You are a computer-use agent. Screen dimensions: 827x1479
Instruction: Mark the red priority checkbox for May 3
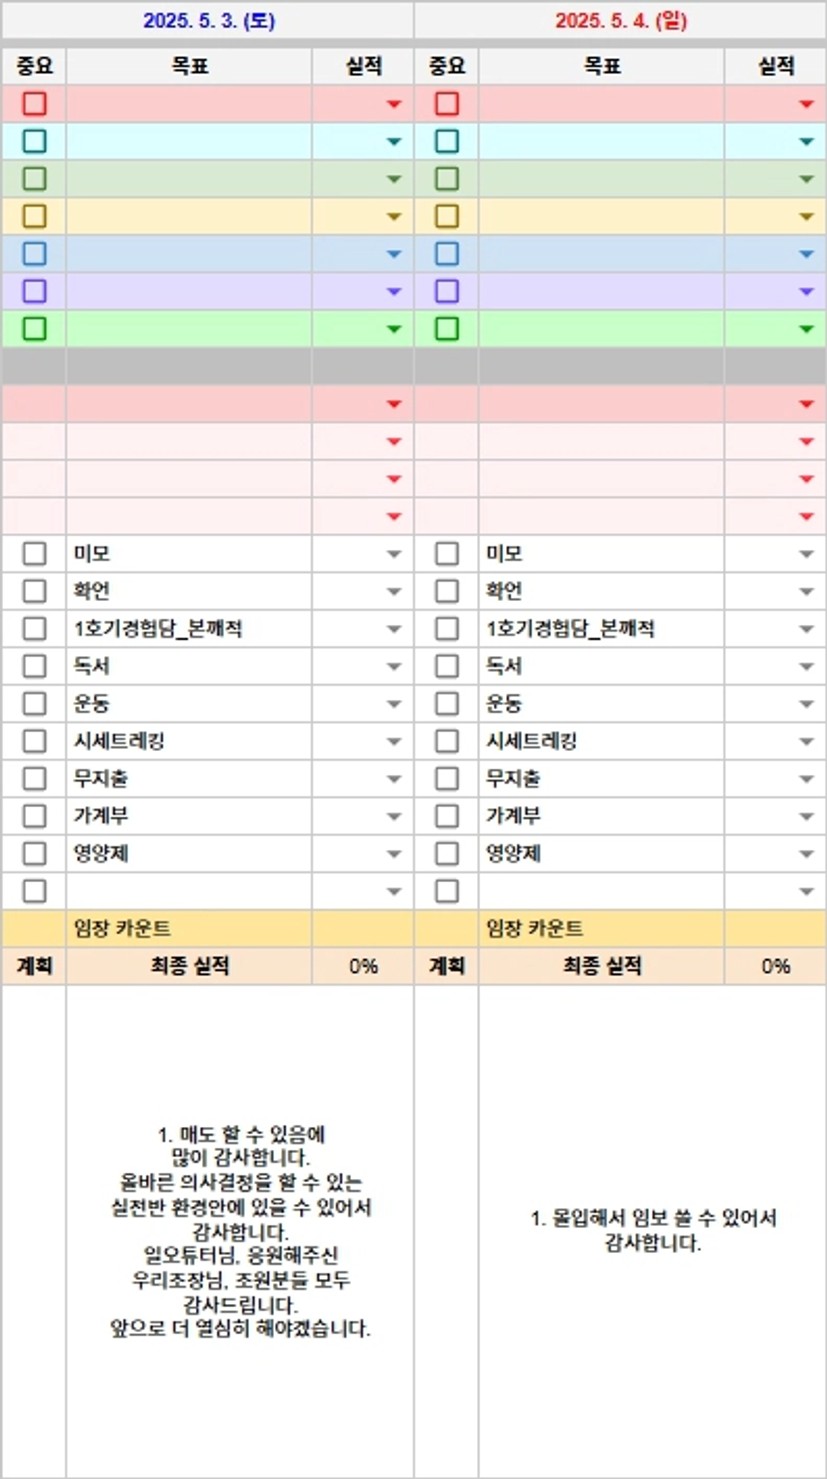click(x=34, y=104)
